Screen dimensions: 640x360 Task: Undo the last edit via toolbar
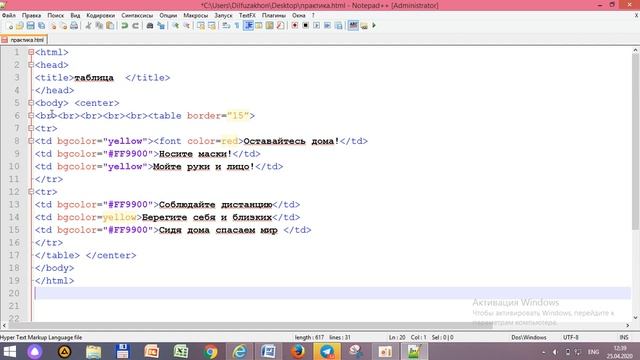pos(124,26)
